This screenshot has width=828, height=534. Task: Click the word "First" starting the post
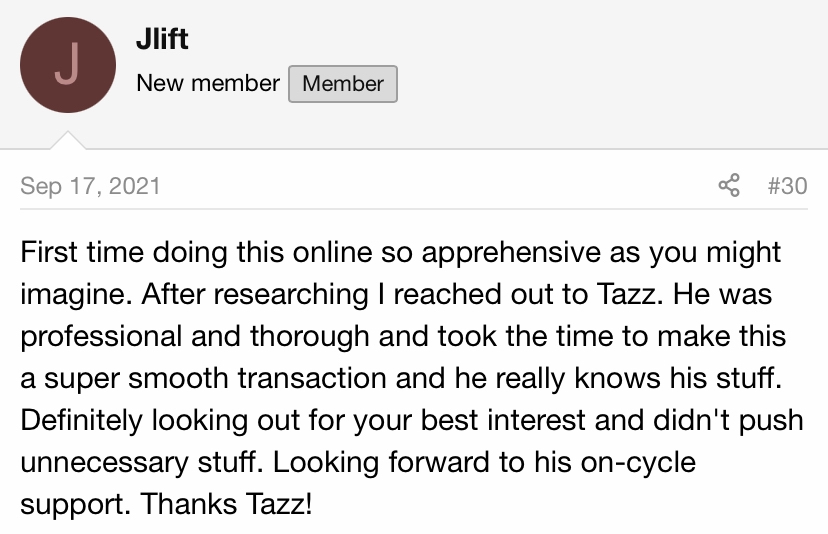(x=49, y=252)
